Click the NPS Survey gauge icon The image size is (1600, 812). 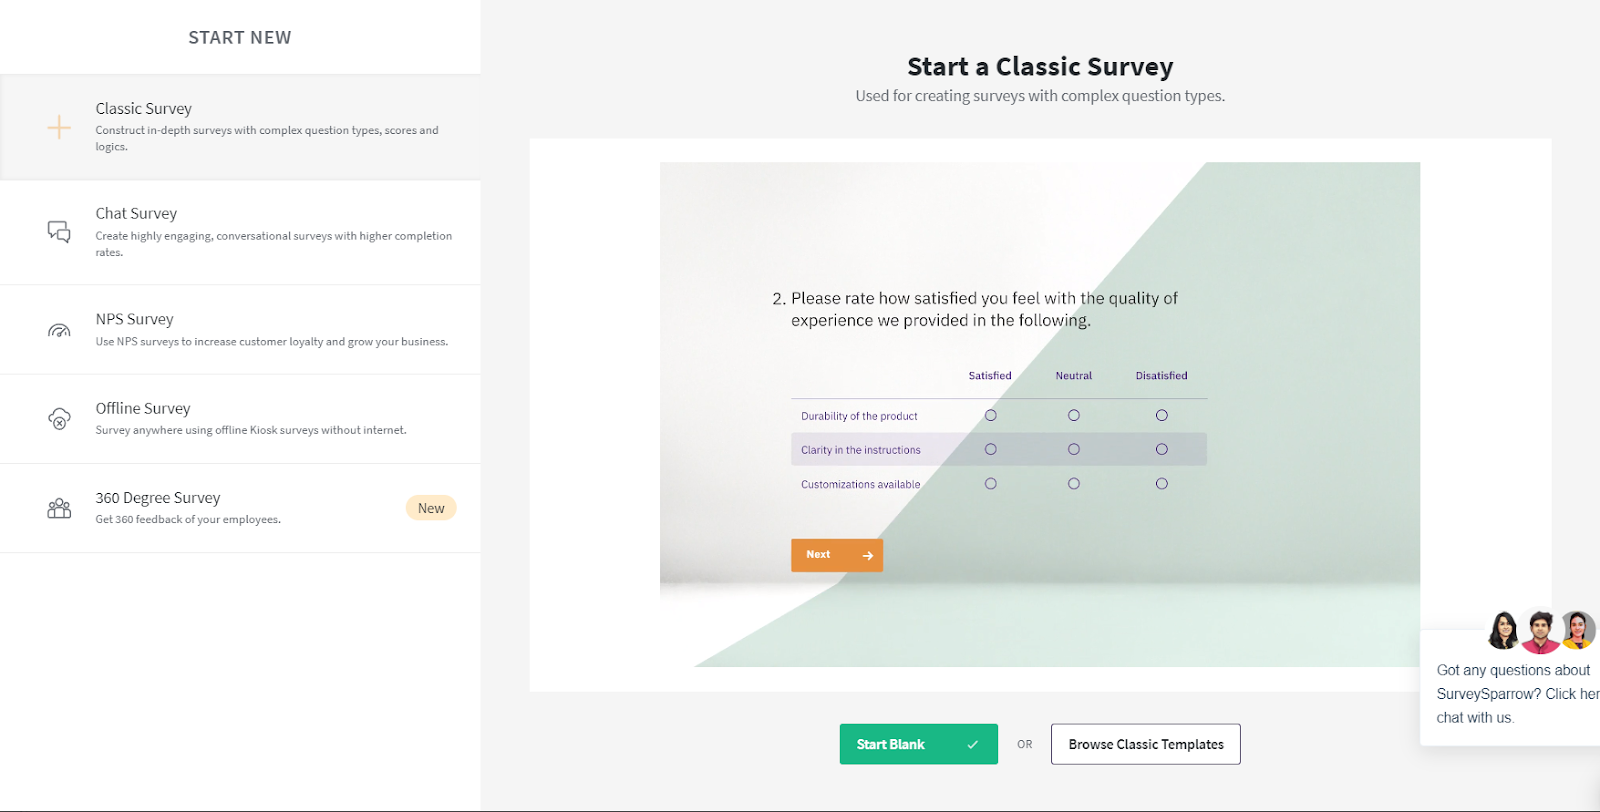(59, 330)
